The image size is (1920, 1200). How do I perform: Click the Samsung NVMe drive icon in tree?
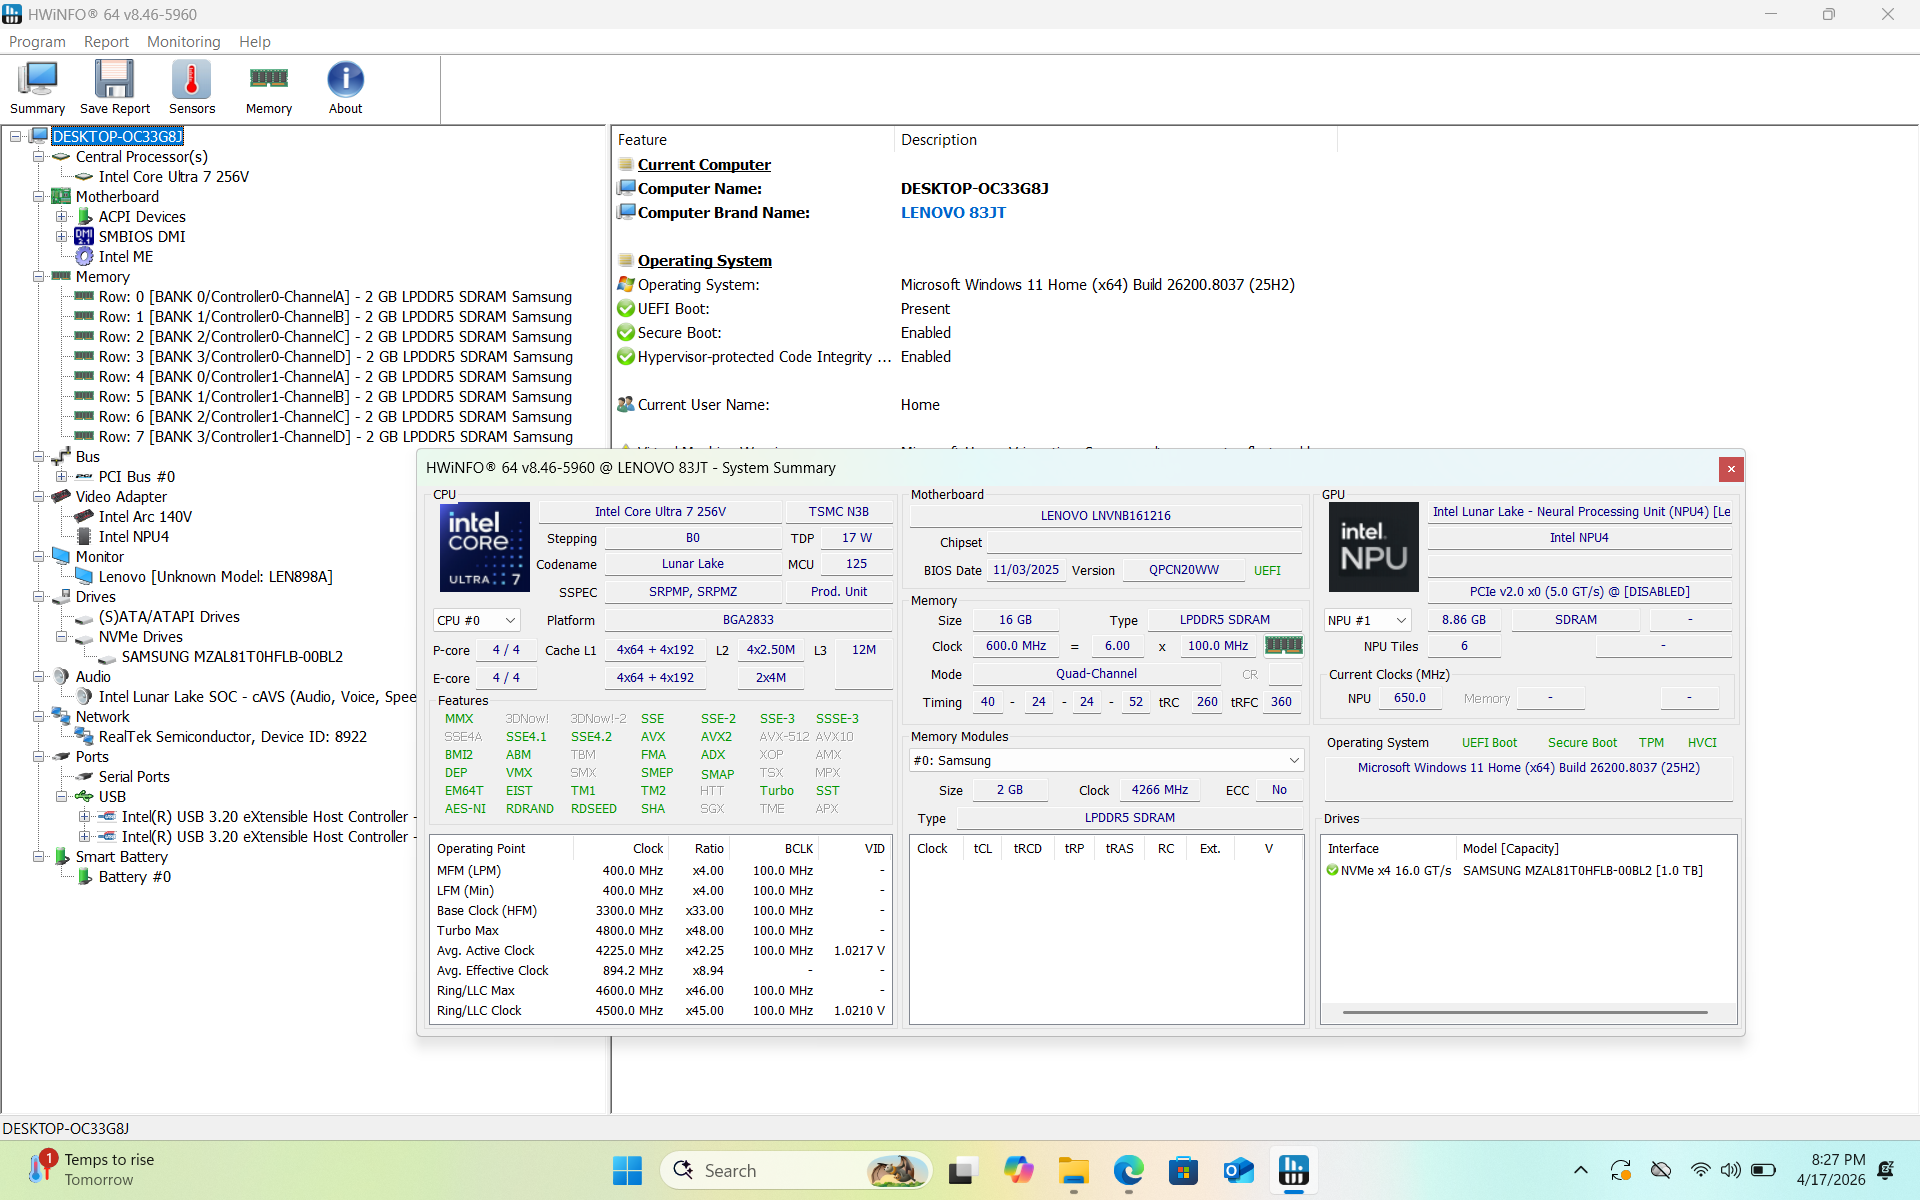click(x=108, y=657)
